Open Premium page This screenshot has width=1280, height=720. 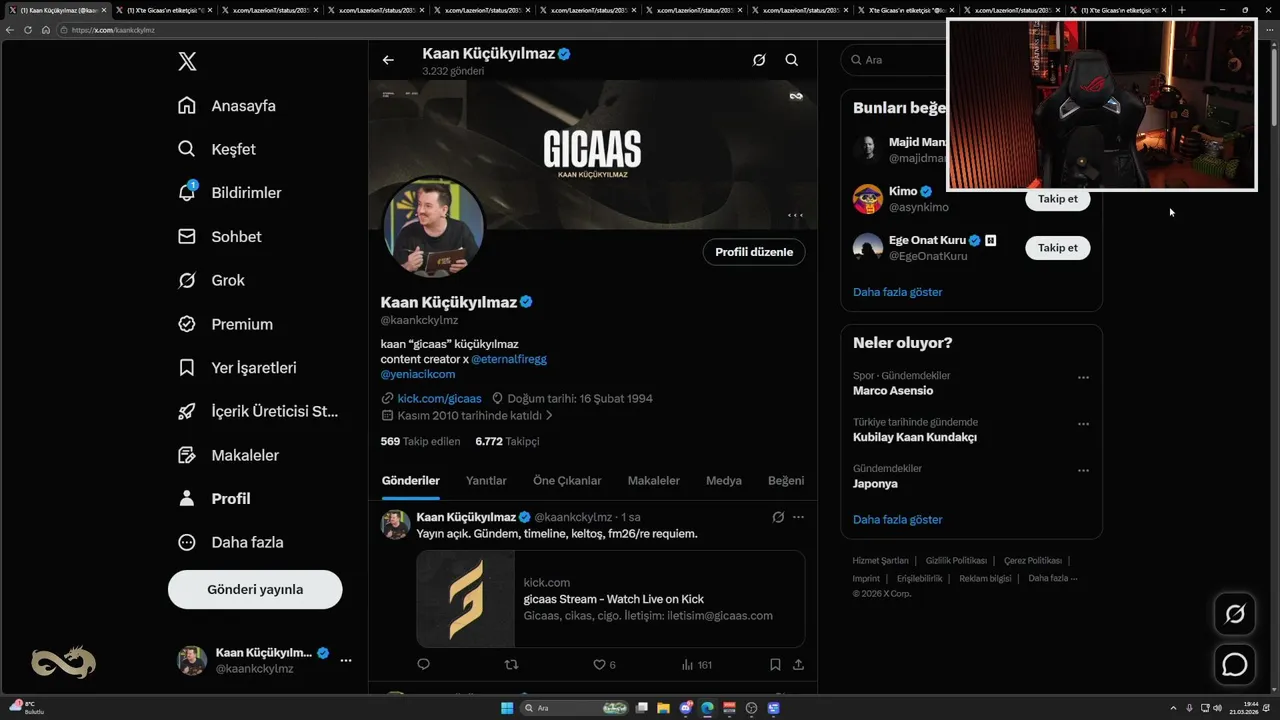click(225, 324)
